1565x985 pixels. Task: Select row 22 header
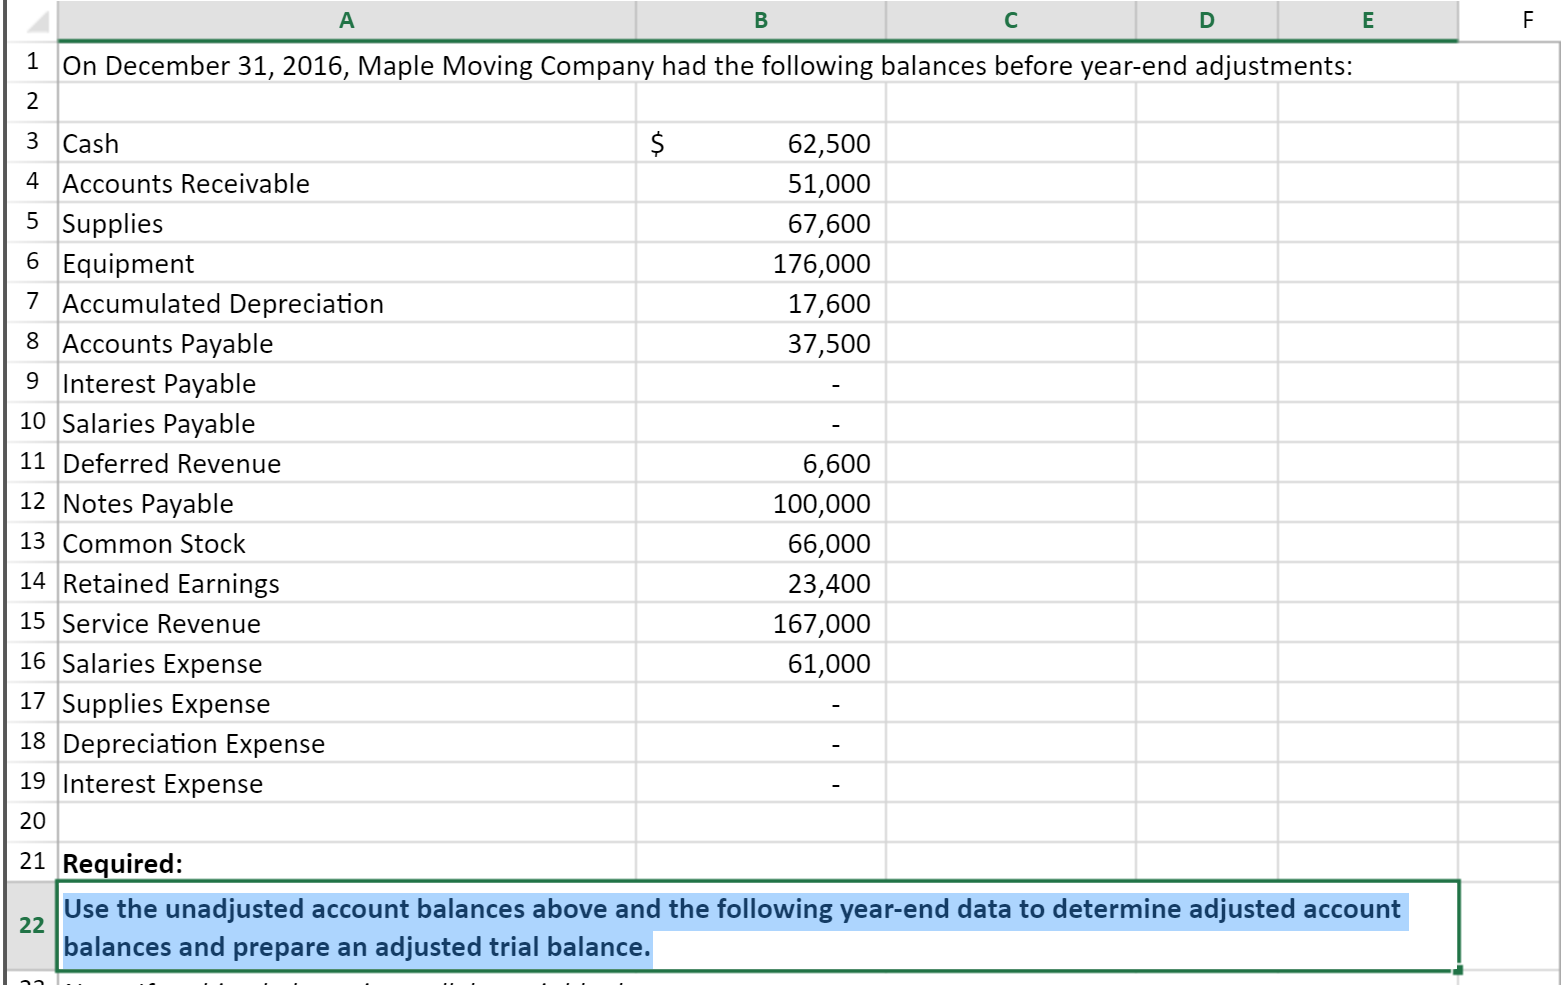[32, 925]
